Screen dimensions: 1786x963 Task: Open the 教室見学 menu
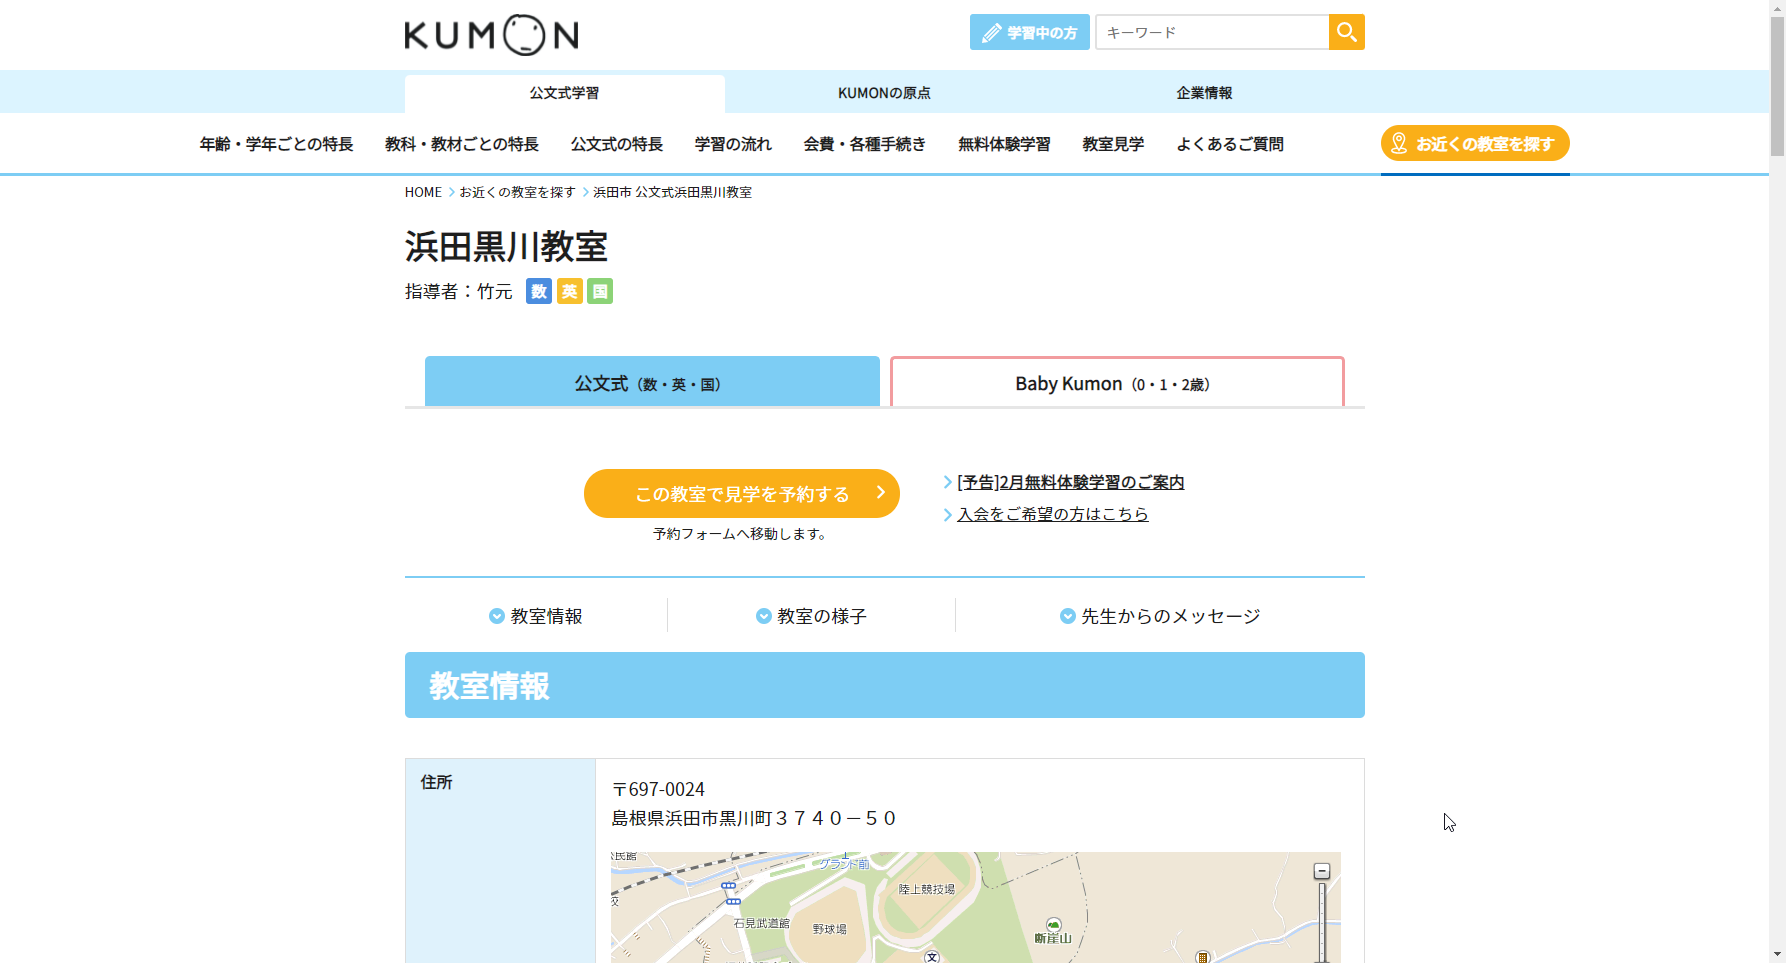click(x=1113, y=144)
